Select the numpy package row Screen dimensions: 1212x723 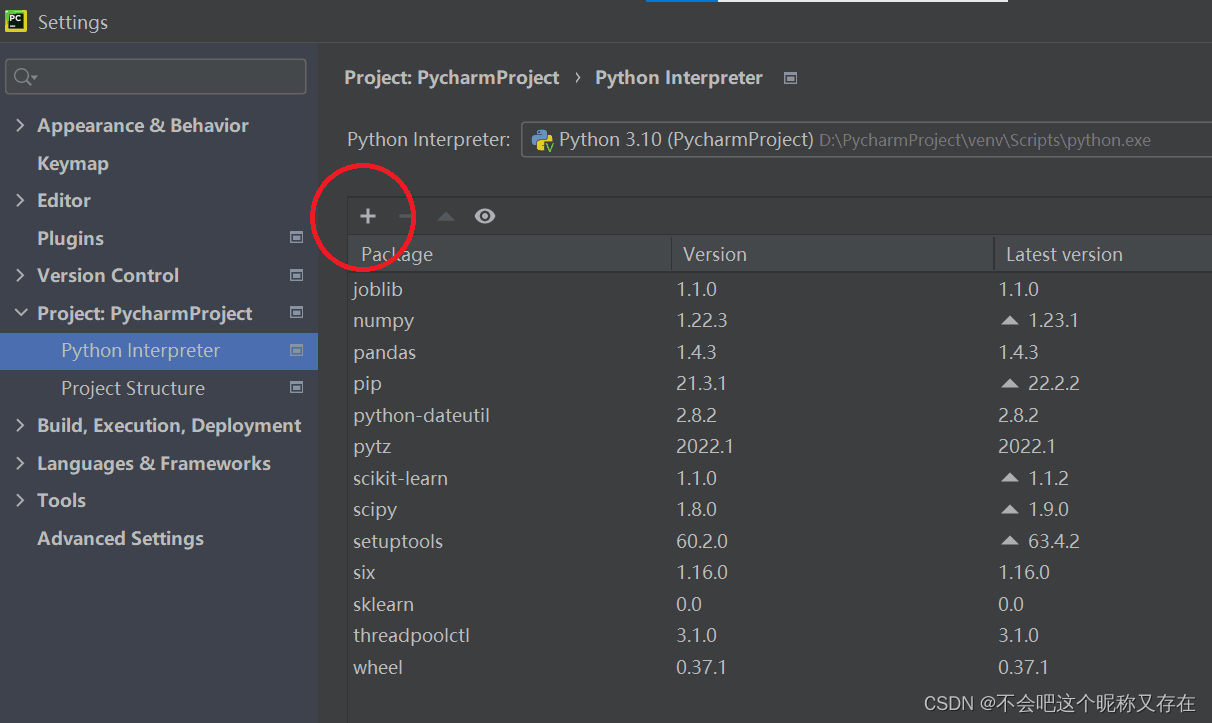(780, 321)
